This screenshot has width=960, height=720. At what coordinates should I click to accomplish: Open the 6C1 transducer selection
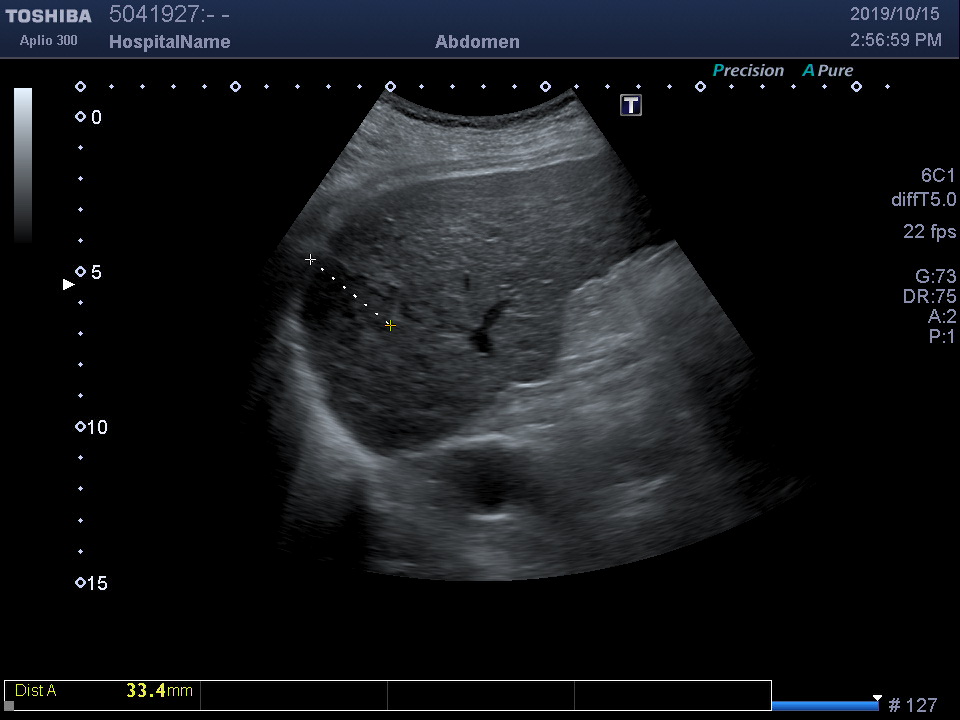point(938,176)
